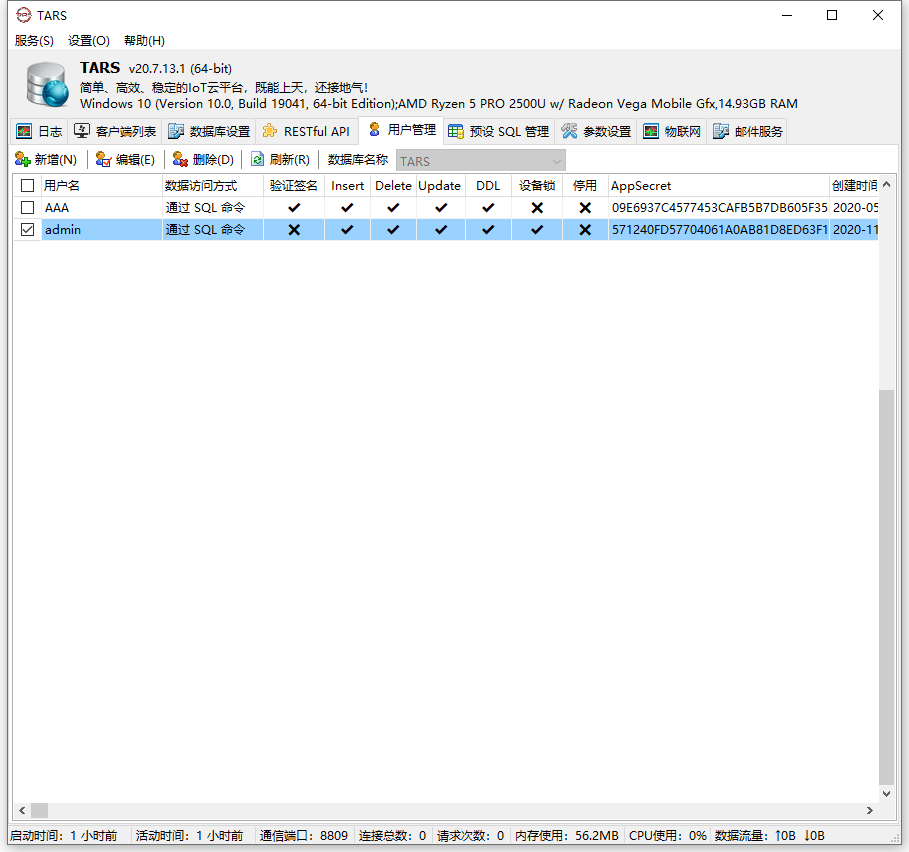Click the CPU使用: 0% status entry
The image size is (909, 852).
click(x=668, y=835)
